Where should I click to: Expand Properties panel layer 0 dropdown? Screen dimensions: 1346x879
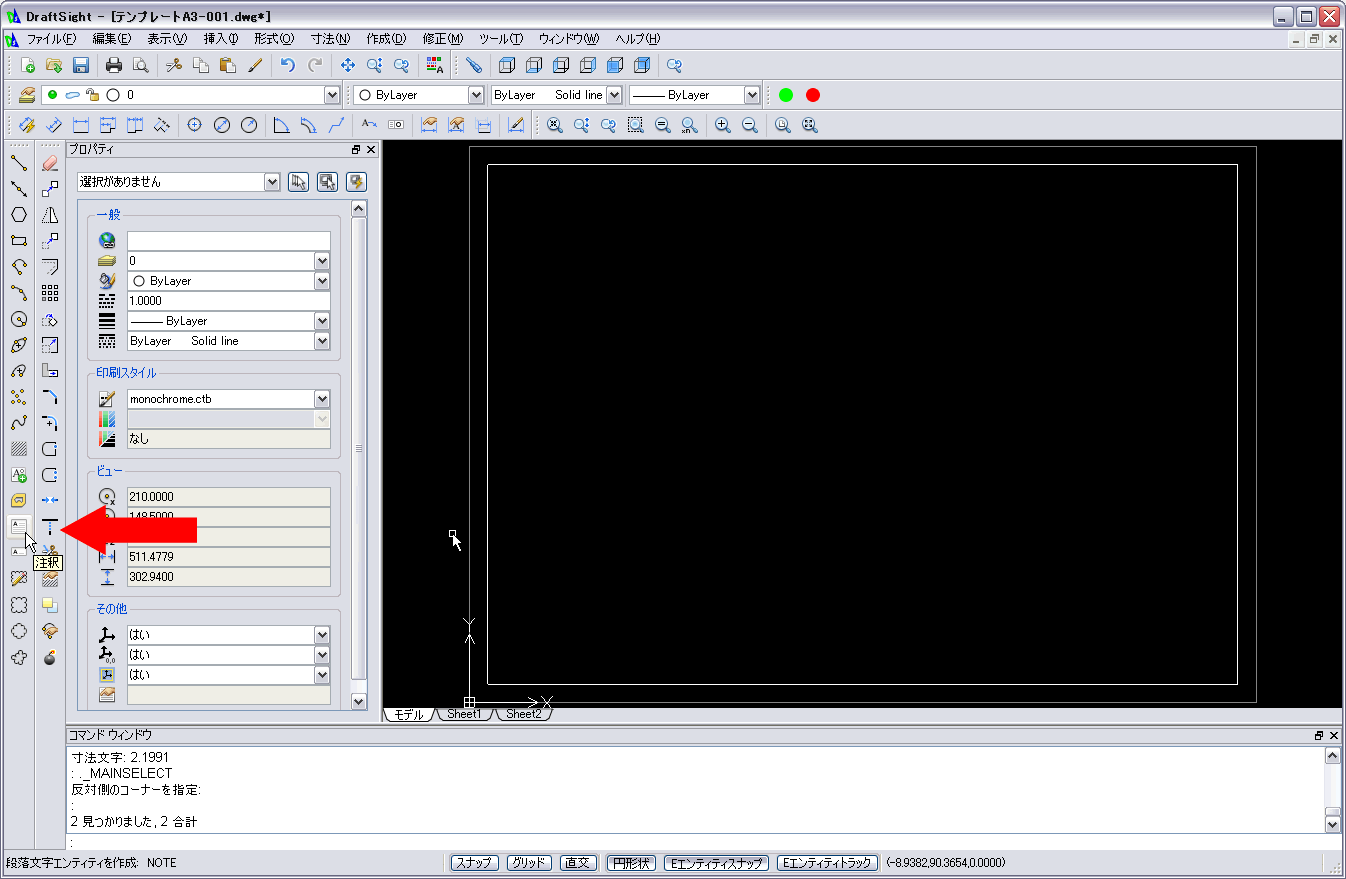tap(322, 261)
